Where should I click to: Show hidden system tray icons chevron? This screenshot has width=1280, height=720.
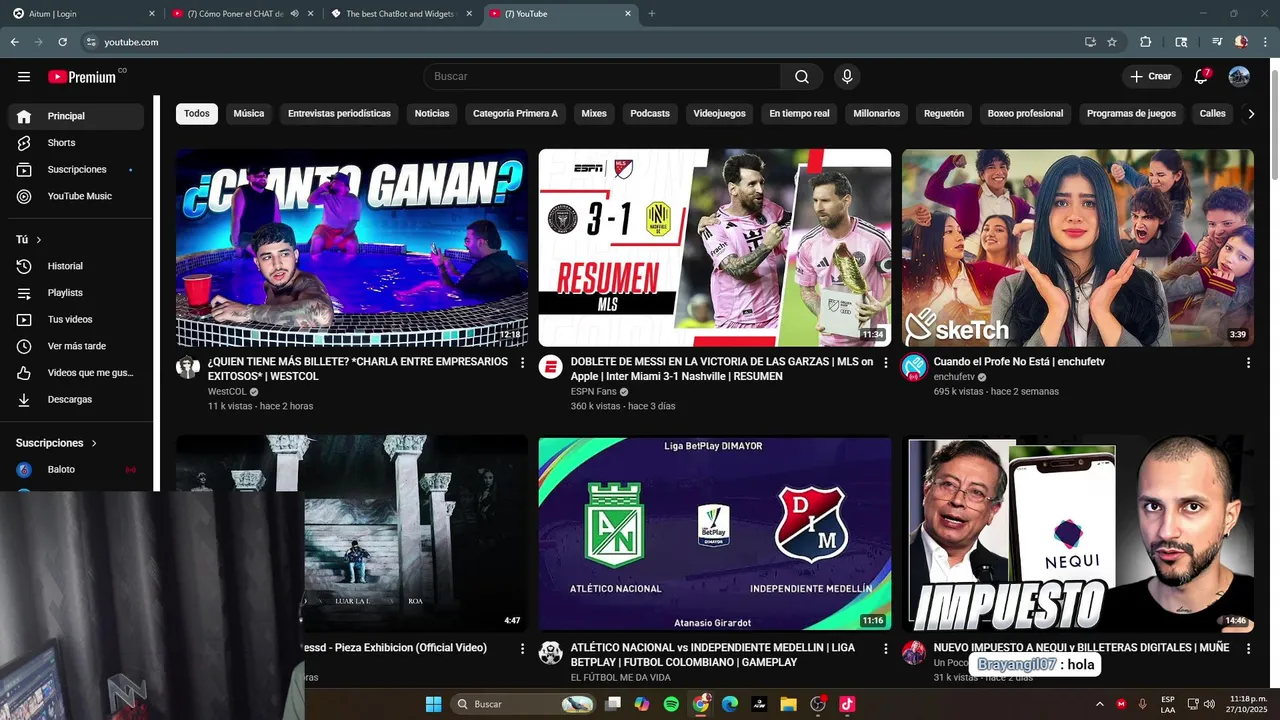[x=1099, y=704]
